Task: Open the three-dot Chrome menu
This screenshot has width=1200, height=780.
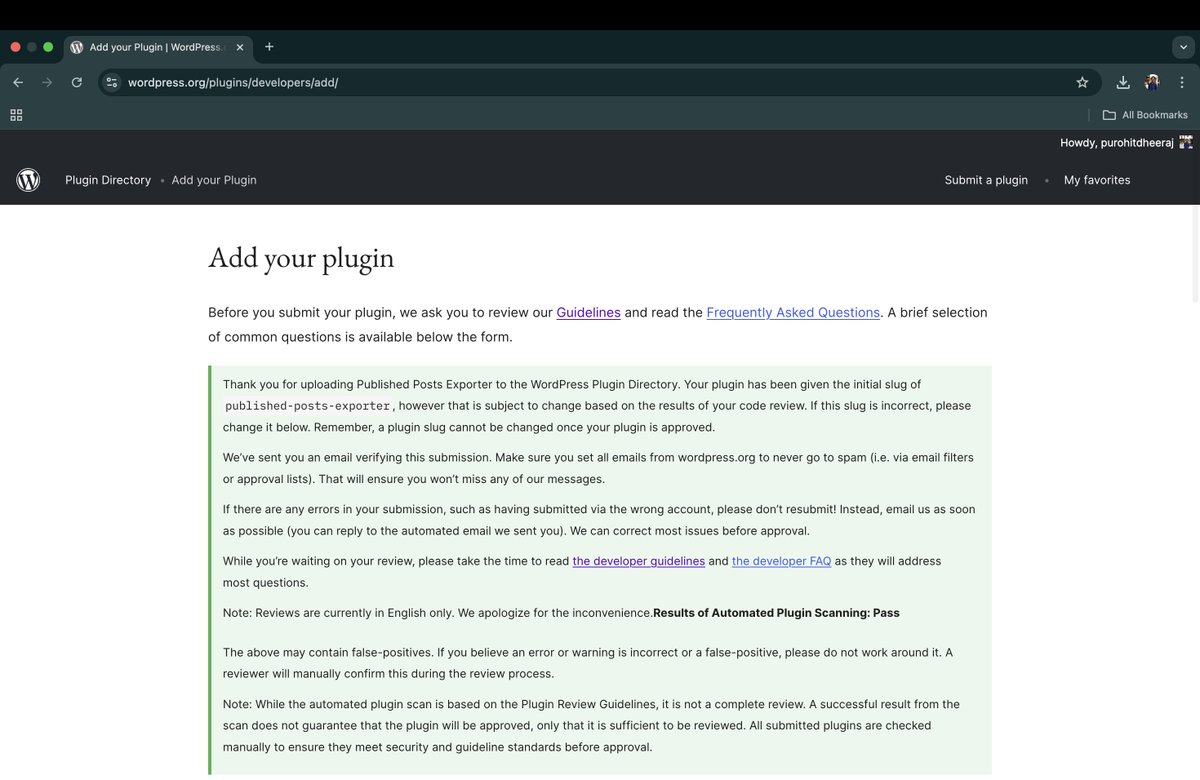Action: point(1182,82)
